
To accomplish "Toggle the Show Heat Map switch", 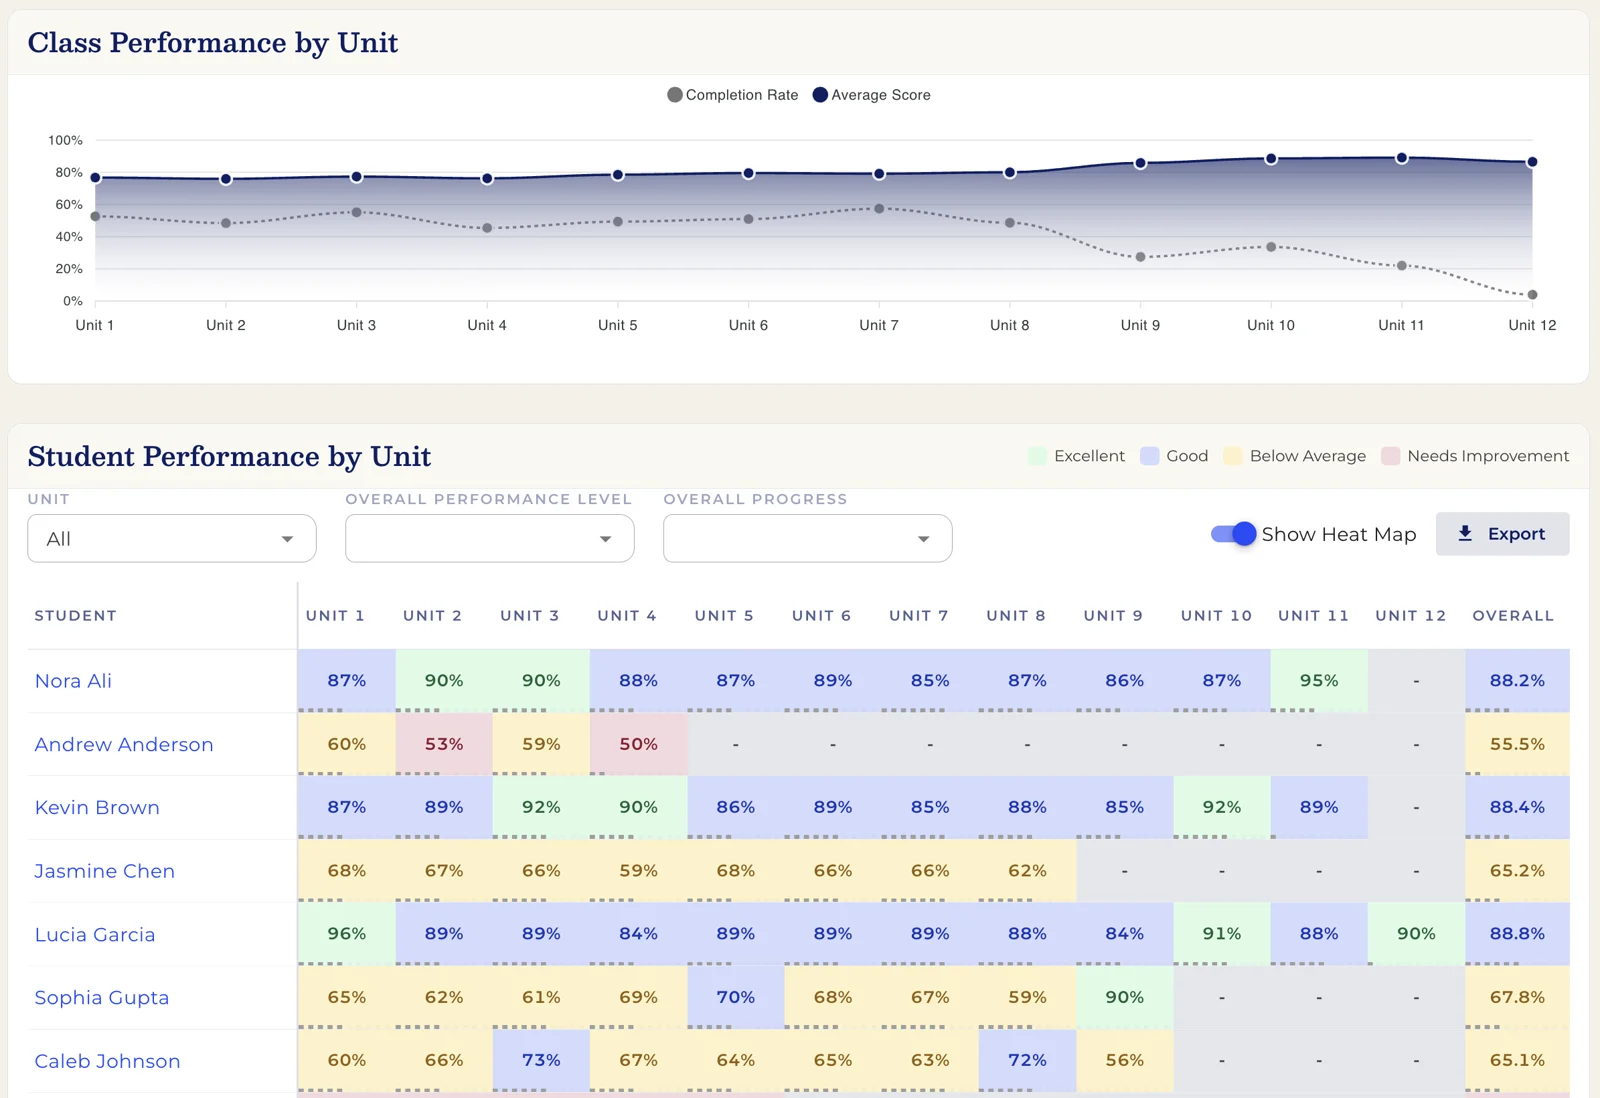I will (x=1233, y=534).
